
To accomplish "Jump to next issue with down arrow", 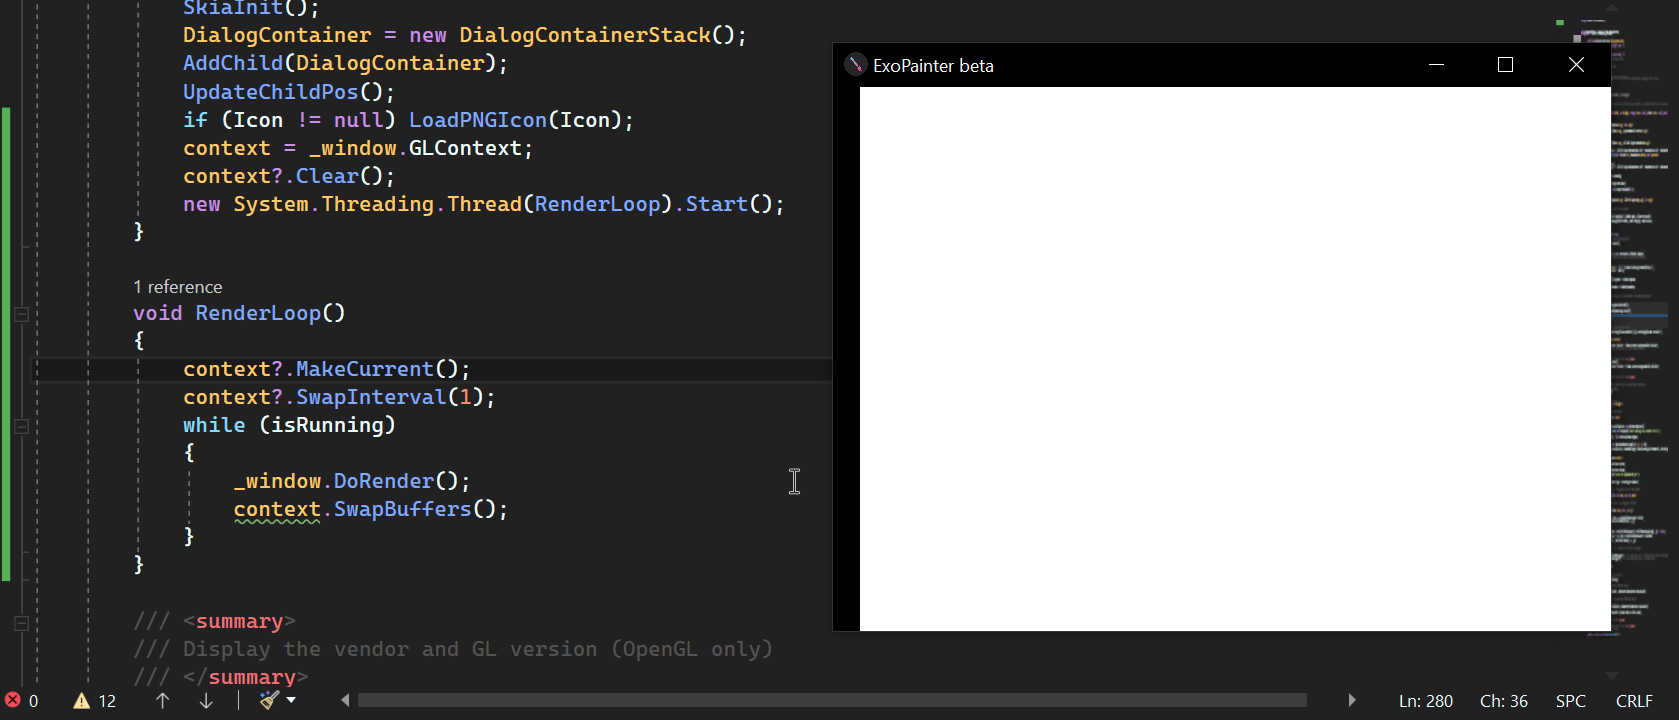I will (206, 701).
